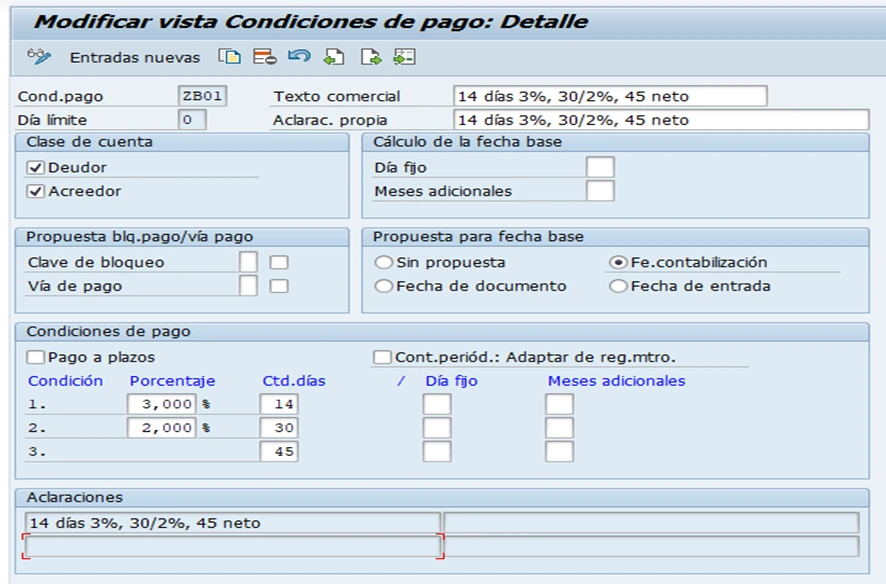Viewport: 886px width, 584px height.
Task: Click the Delete entry icon
Action: [264, 57]
